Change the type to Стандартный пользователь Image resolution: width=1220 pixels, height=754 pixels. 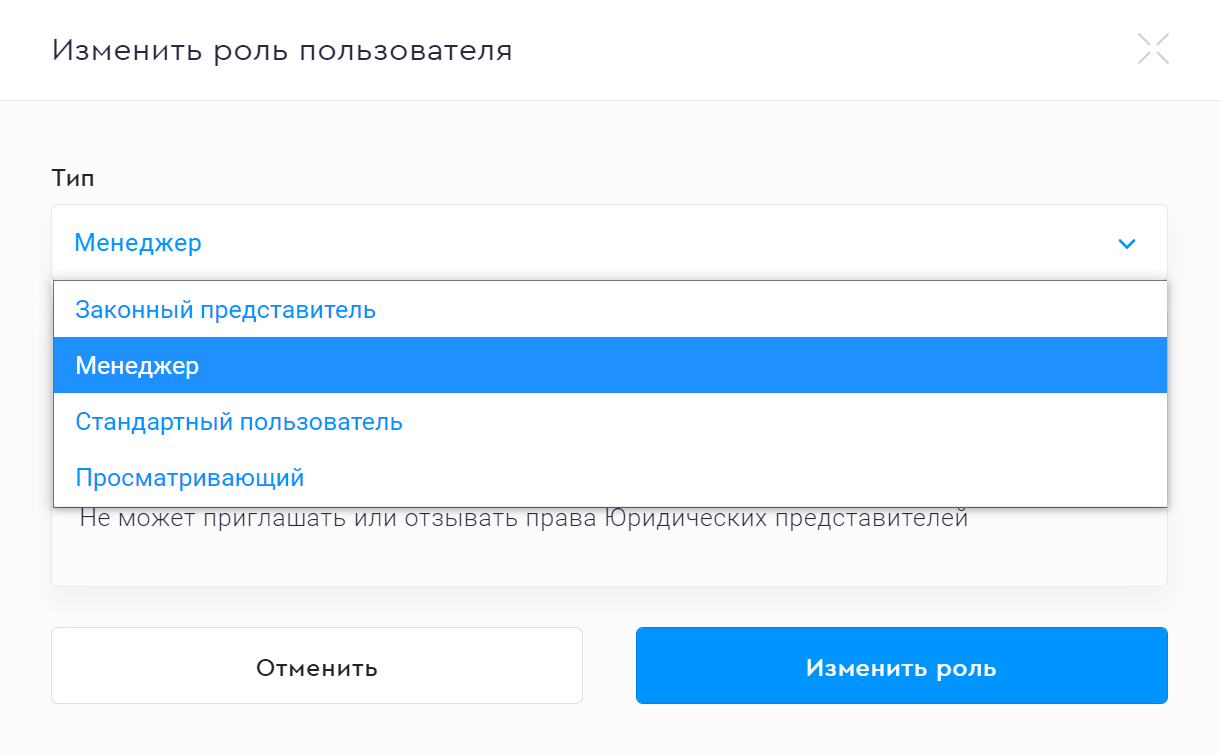point(239,422)
